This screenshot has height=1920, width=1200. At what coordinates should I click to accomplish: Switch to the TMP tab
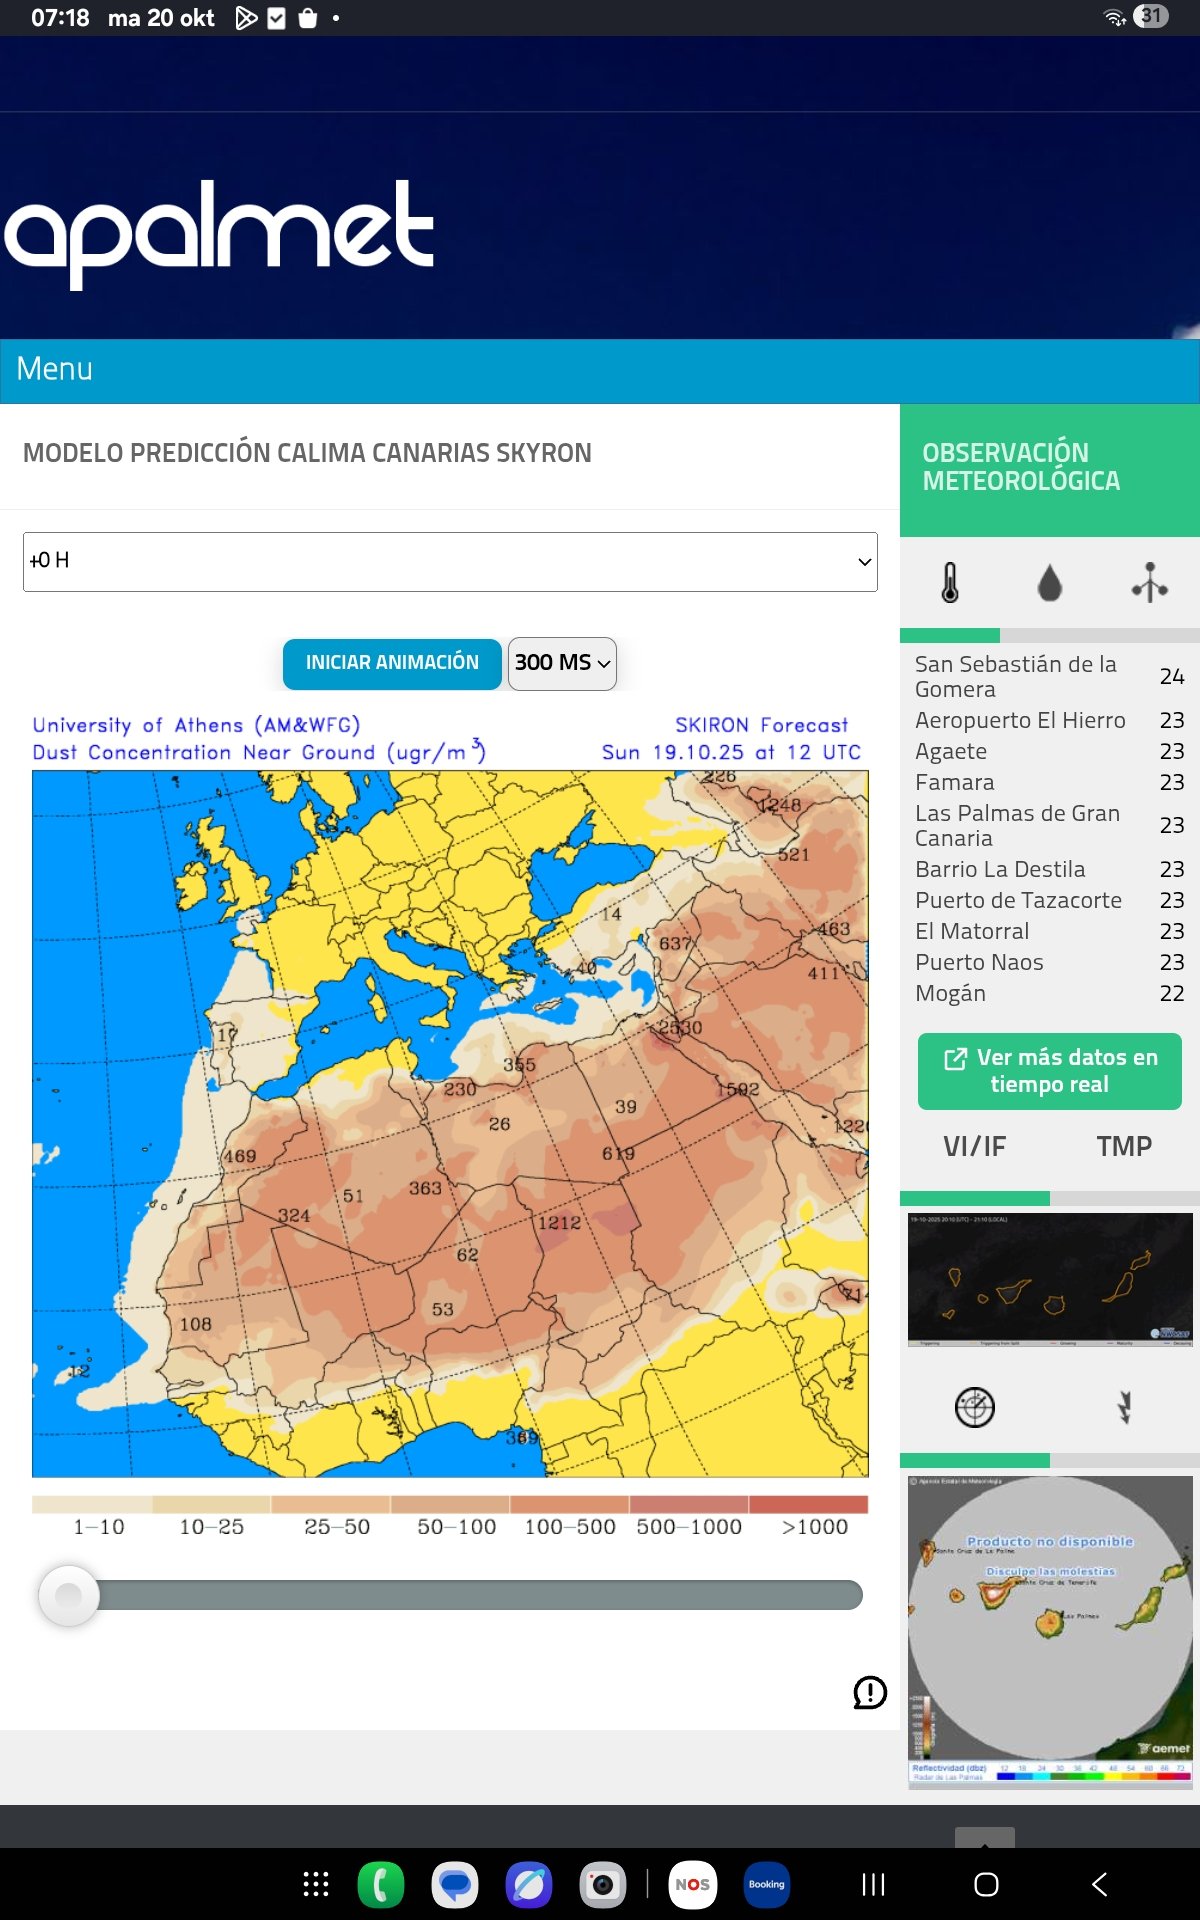coord(1124,1146)
